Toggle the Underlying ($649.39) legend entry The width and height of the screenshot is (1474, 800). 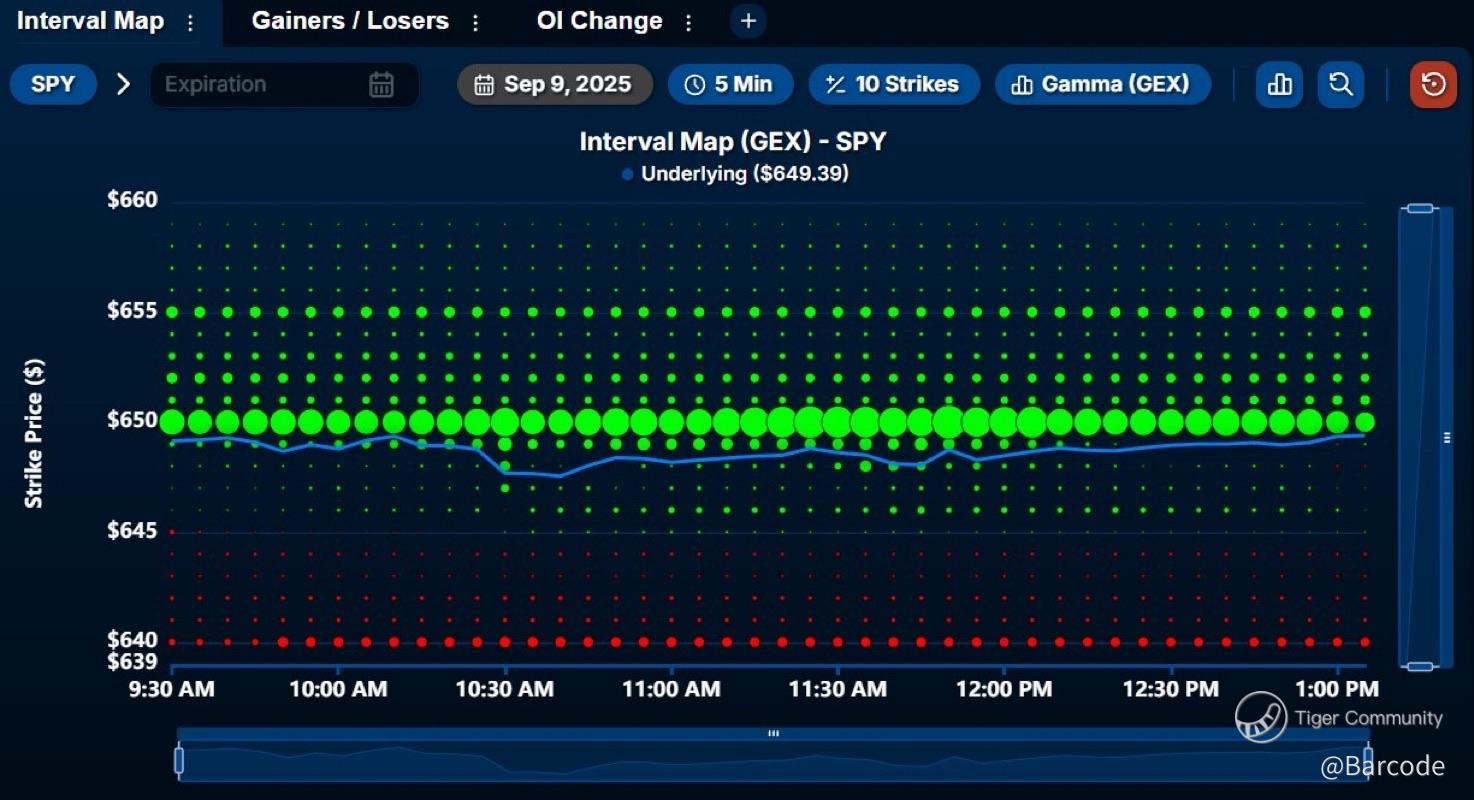[x=735, y=174]
